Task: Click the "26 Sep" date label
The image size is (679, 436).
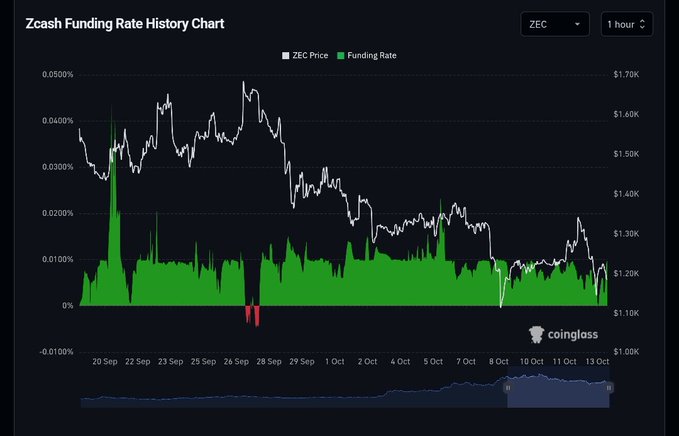Action: pos(236,362)
